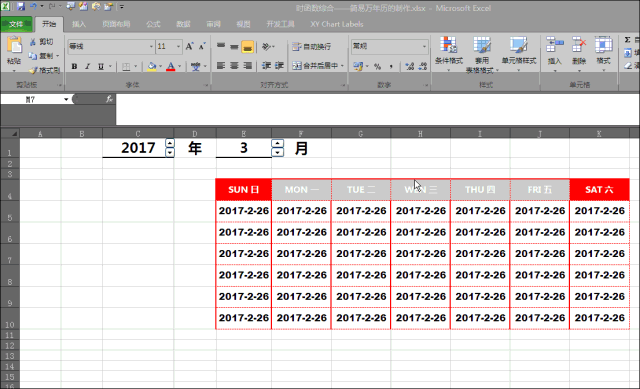Apply yellow fill color bucket
This screenshot has width=640, height=389.
(x=151, y=66)
